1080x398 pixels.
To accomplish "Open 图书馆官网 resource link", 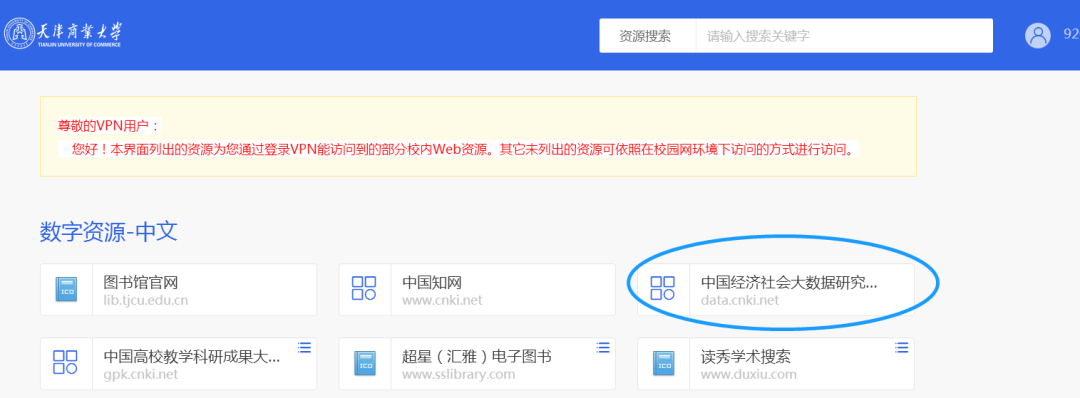I will pos(141,282).
